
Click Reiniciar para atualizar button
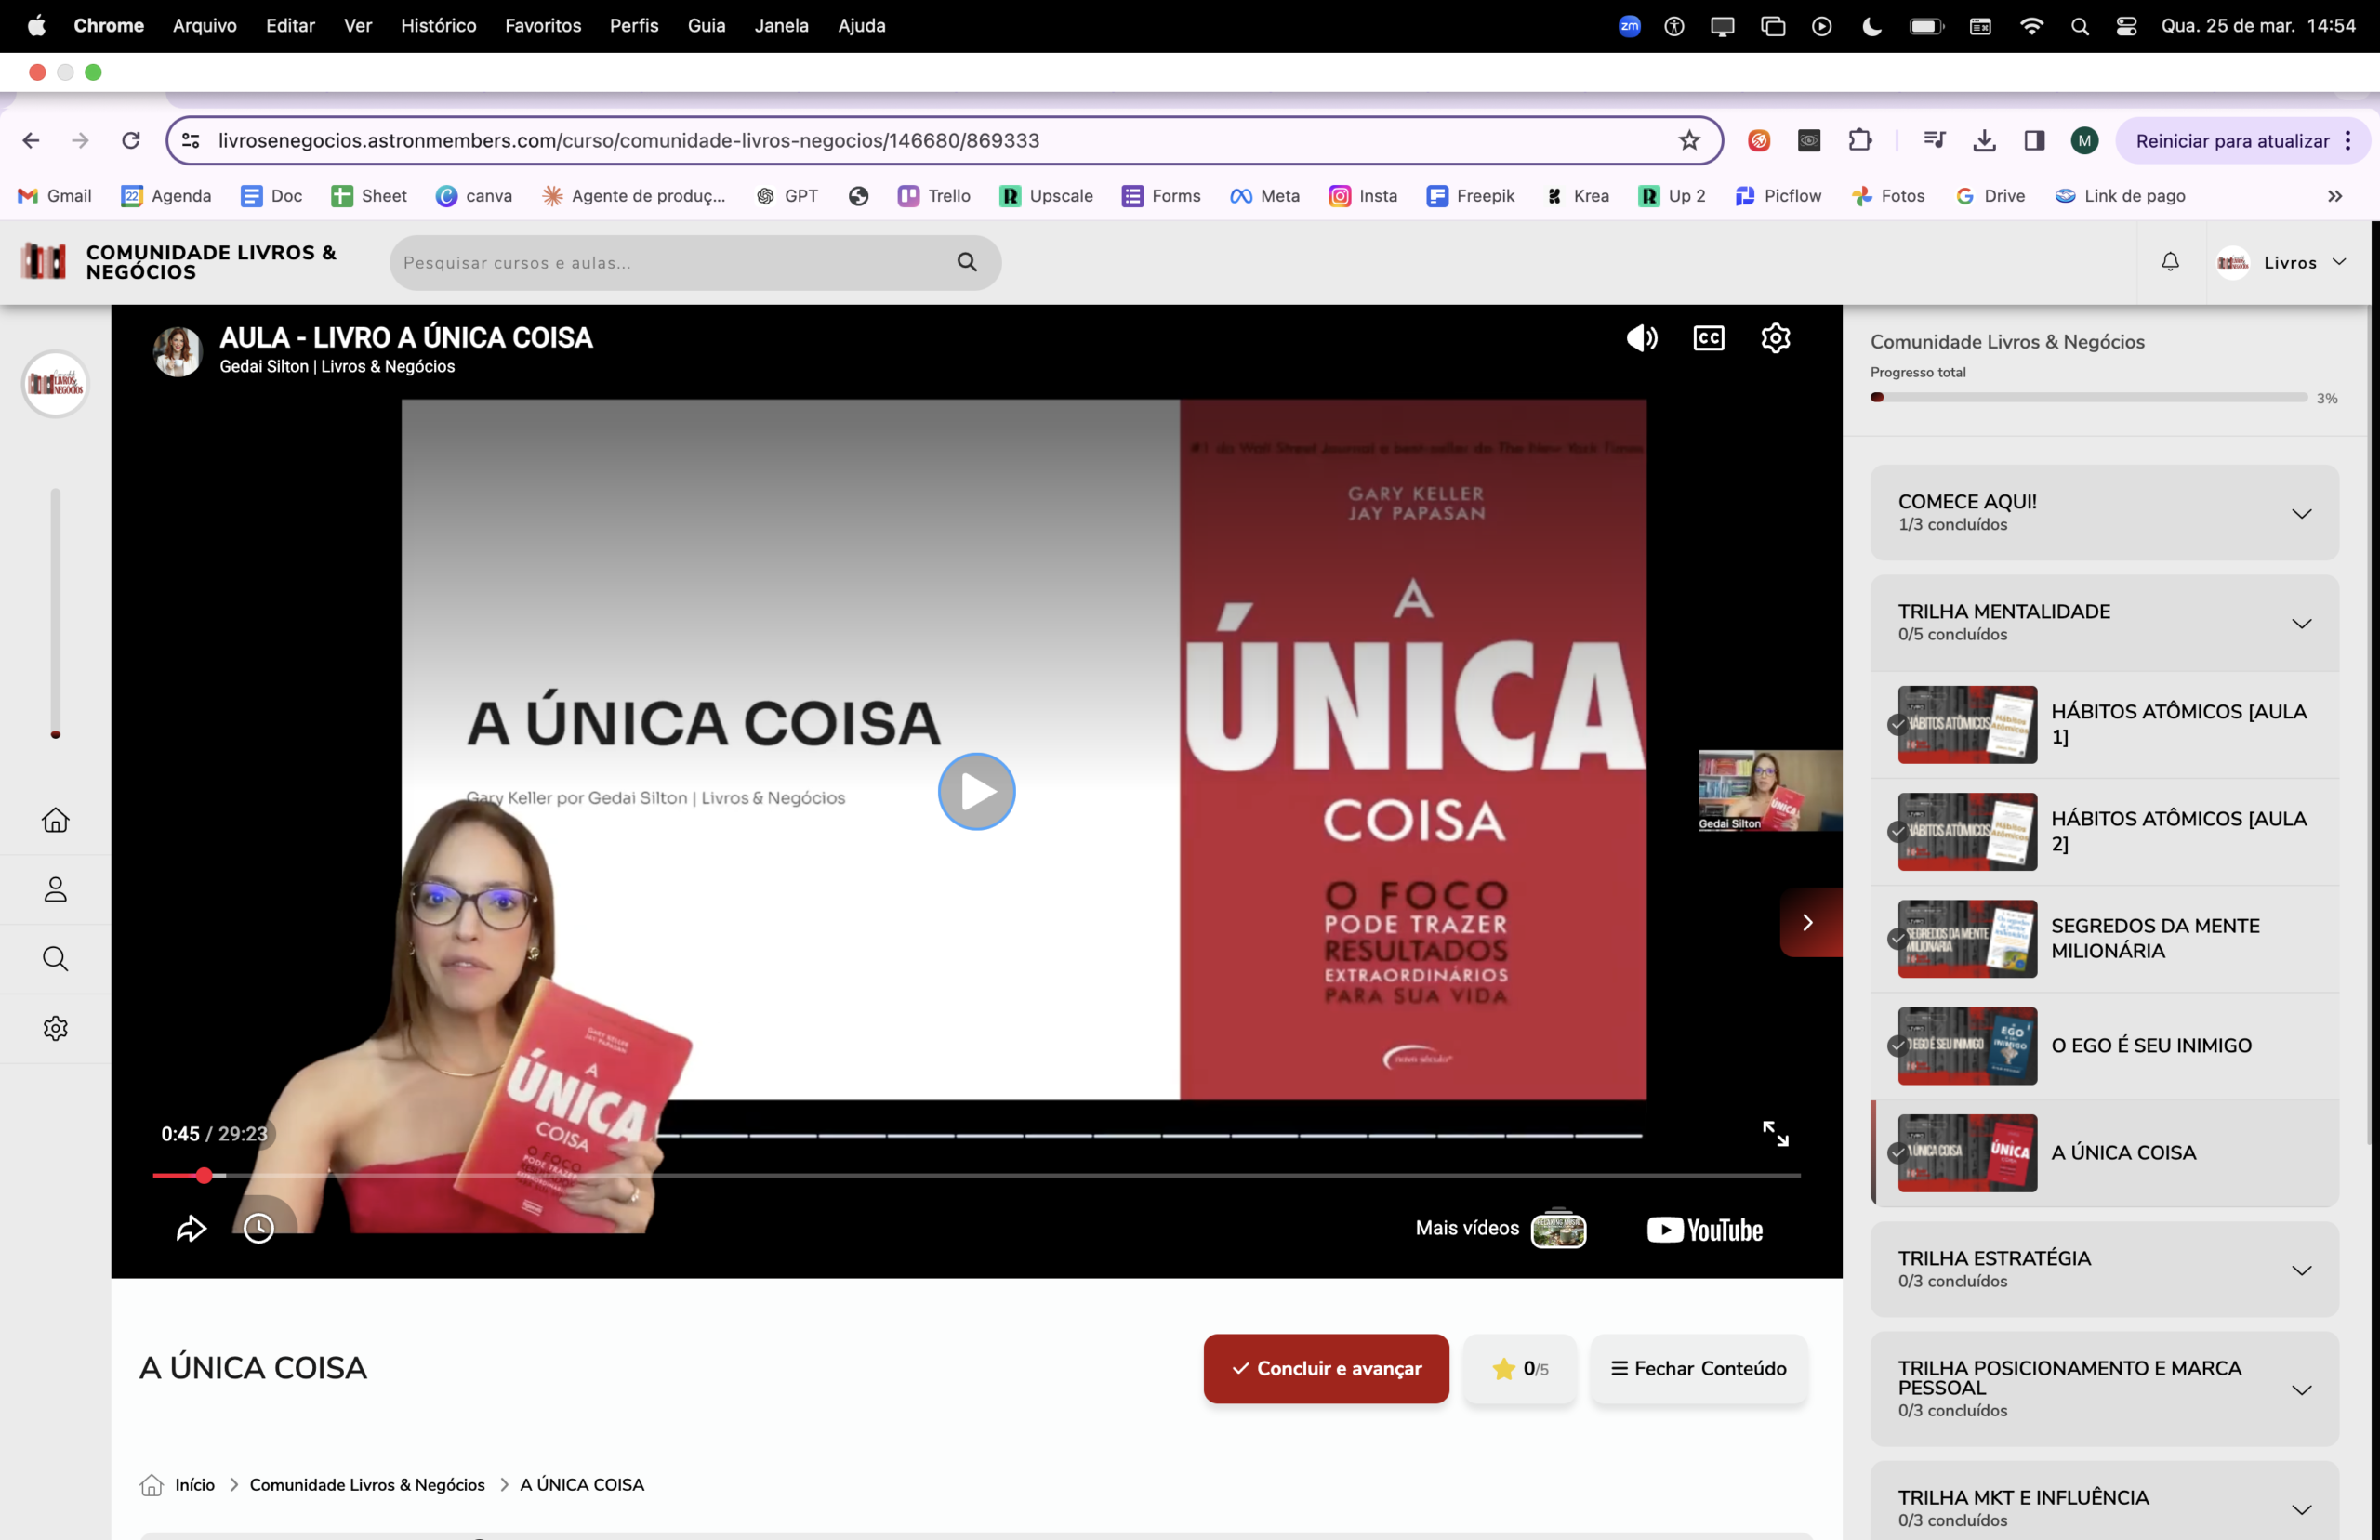(2243, 140)
